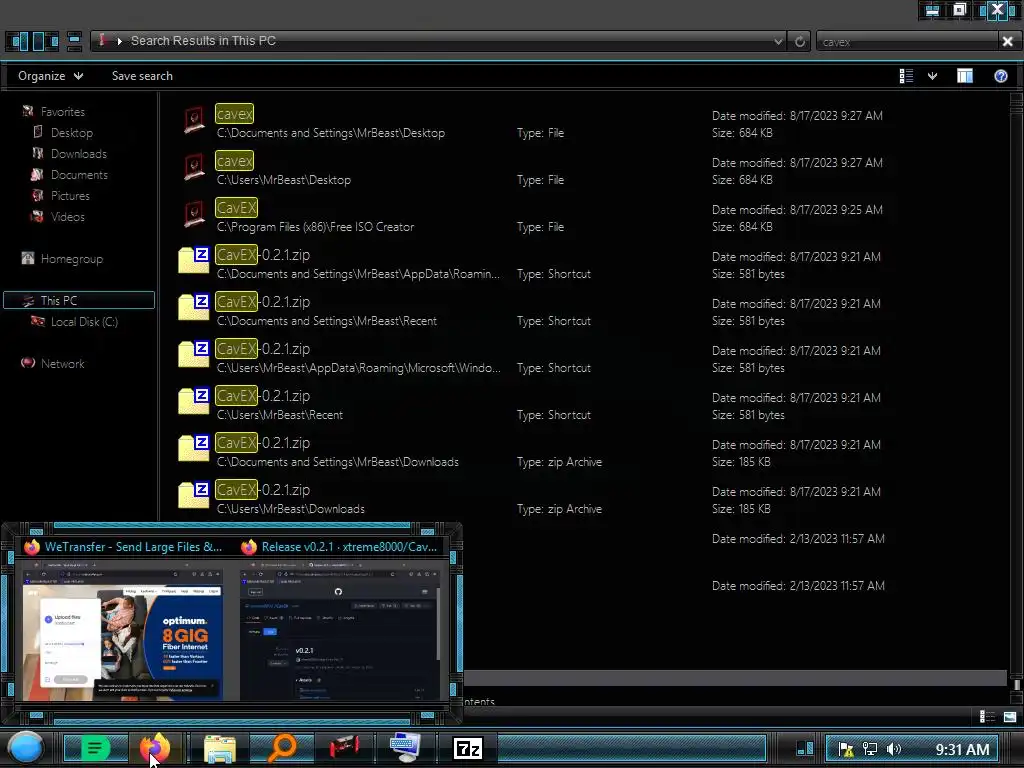The image size is (1024, 768).
Task: Open the green notes app on taskbar
Action: click(95, 748)
